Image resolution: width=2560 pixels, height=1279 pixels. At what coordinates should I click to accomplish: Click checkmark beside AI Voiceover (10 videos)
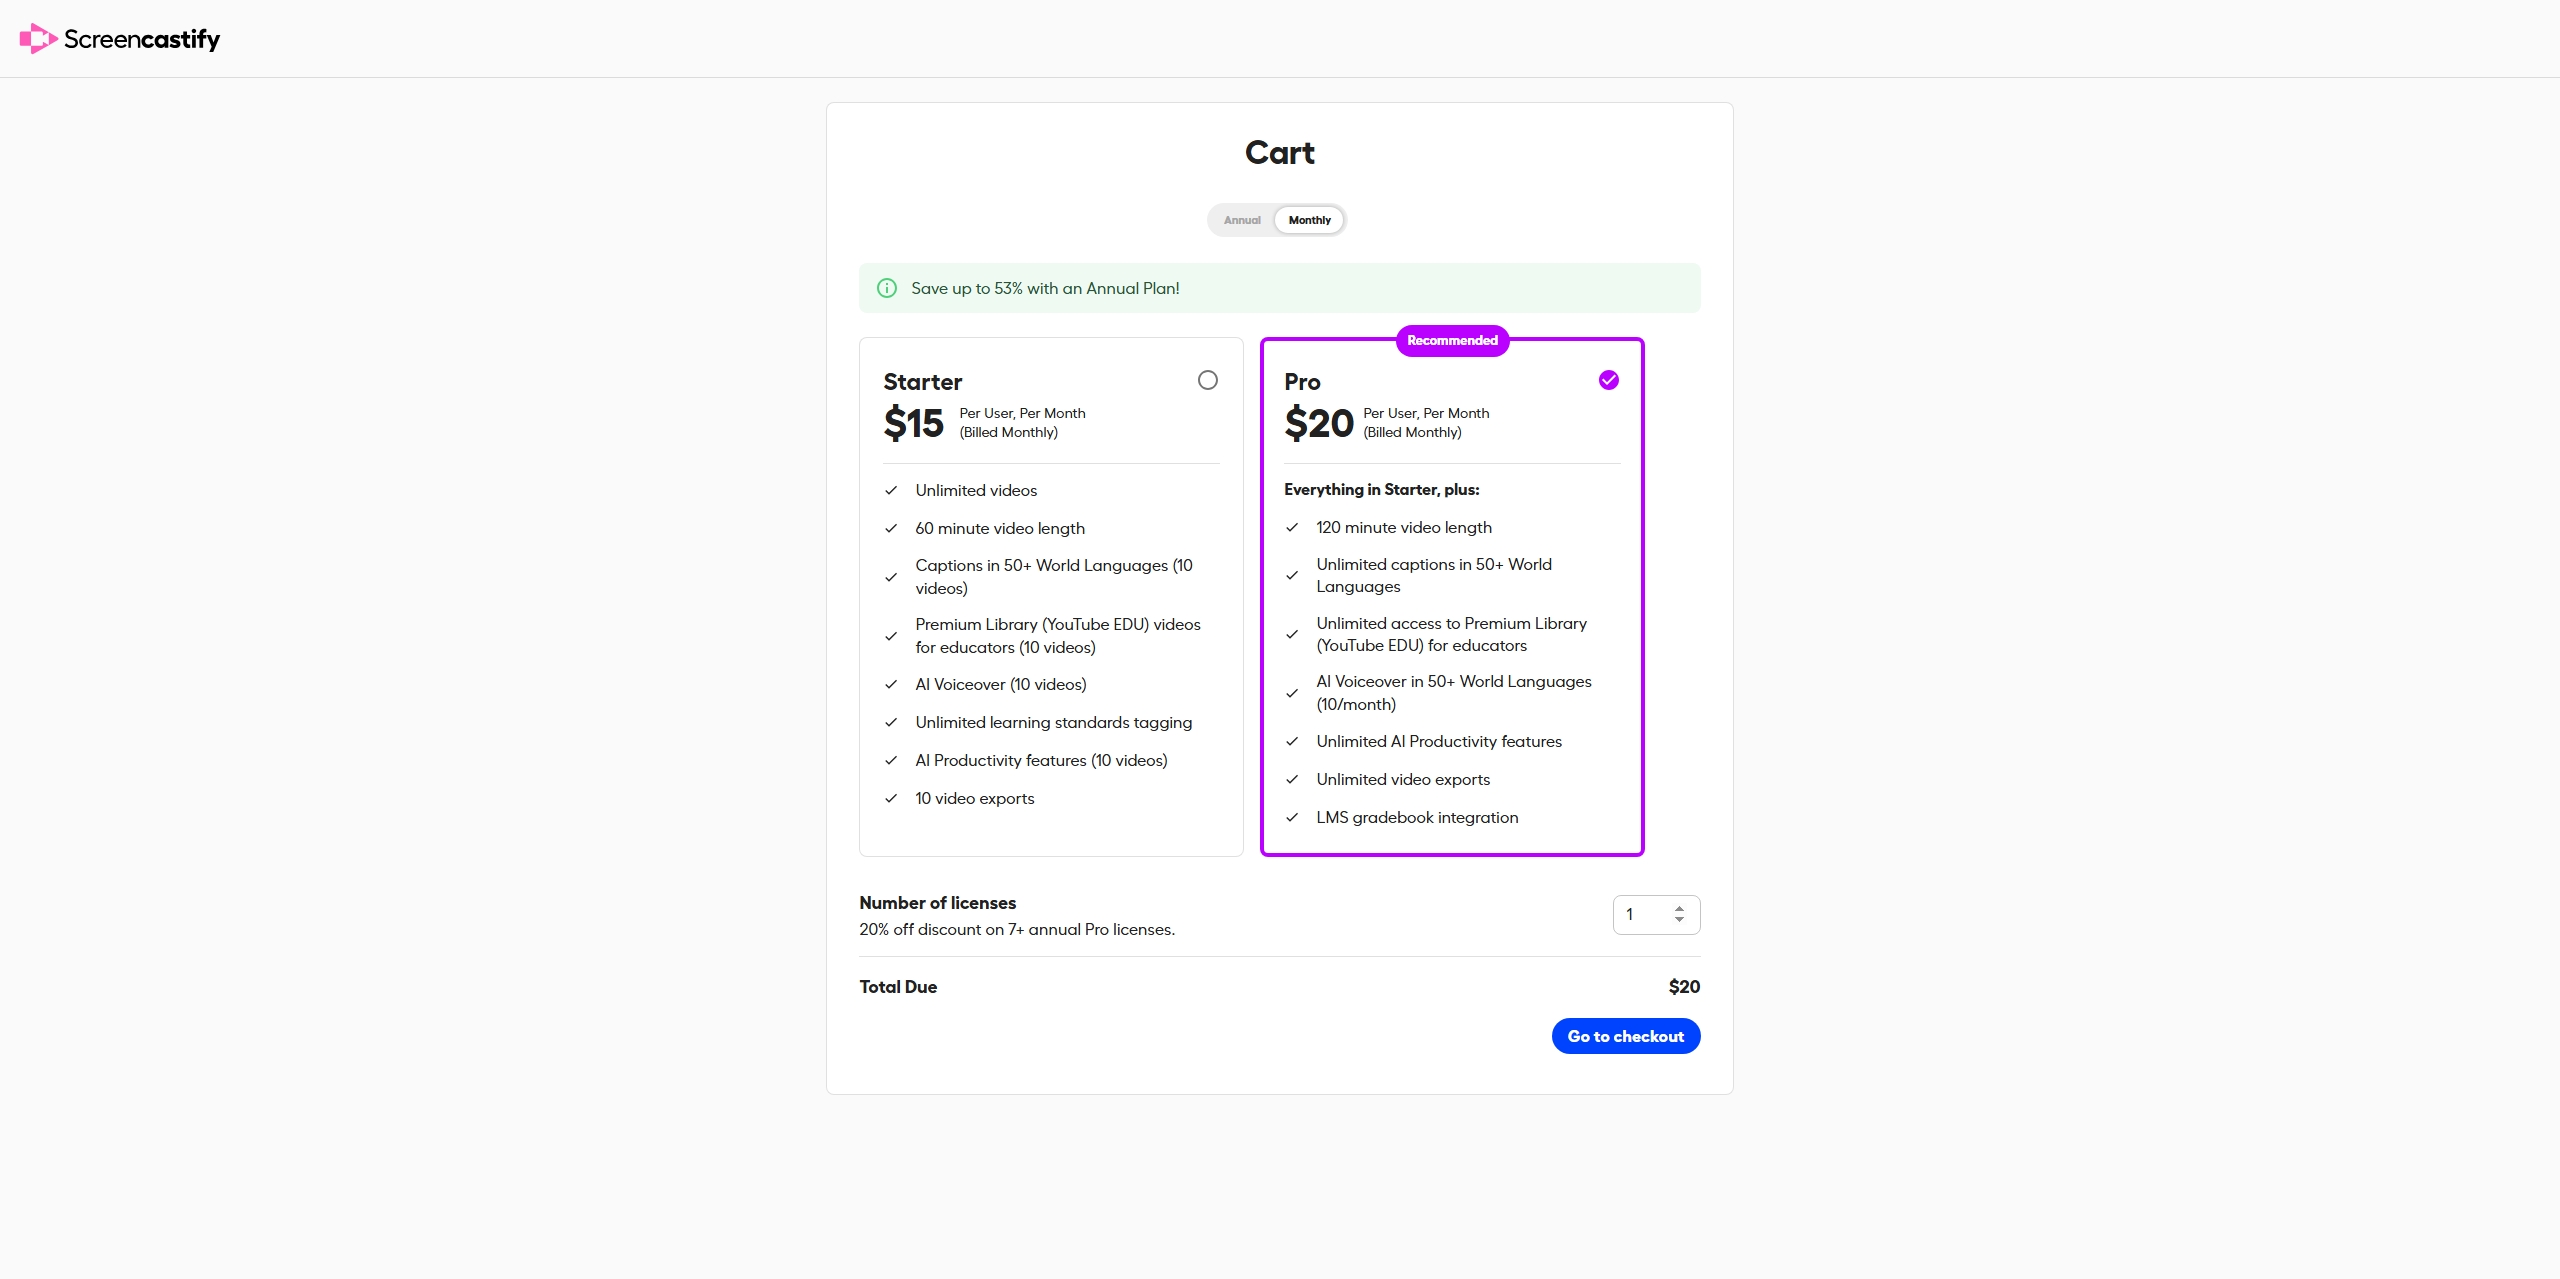pos(891,684)
